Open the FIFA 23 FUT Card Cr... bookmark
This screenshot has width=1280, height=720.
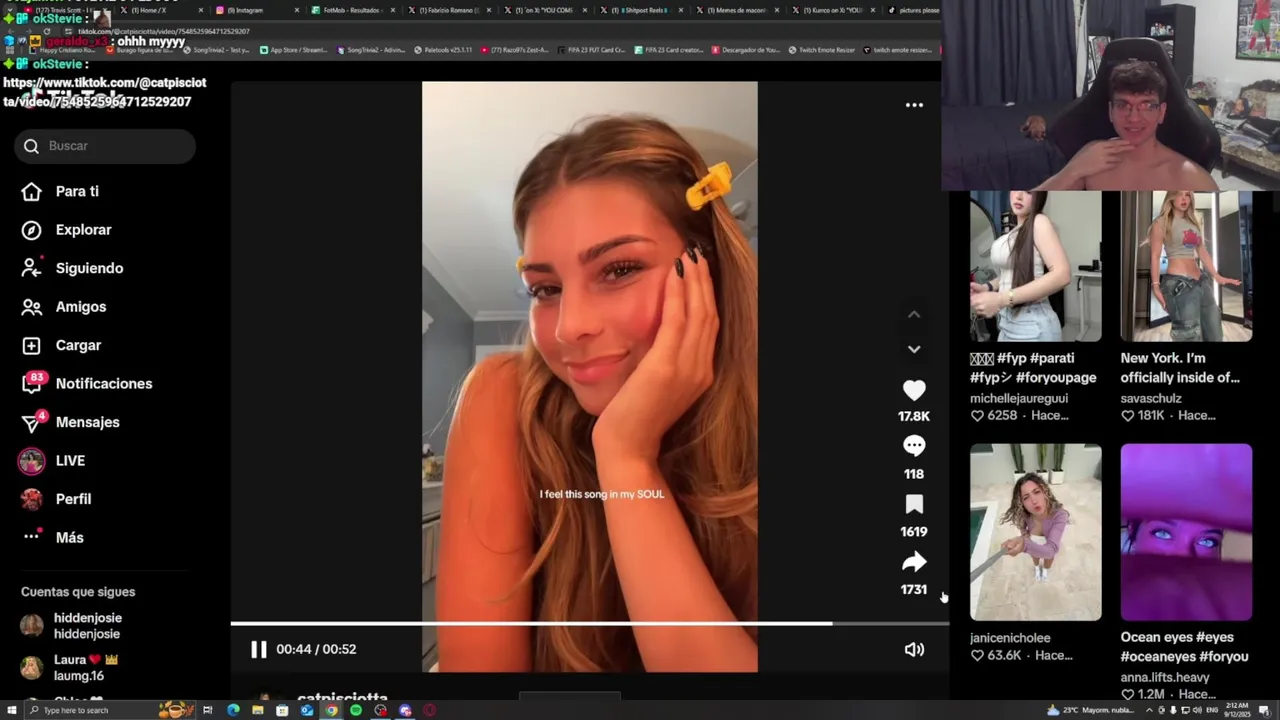coord(589,50)
